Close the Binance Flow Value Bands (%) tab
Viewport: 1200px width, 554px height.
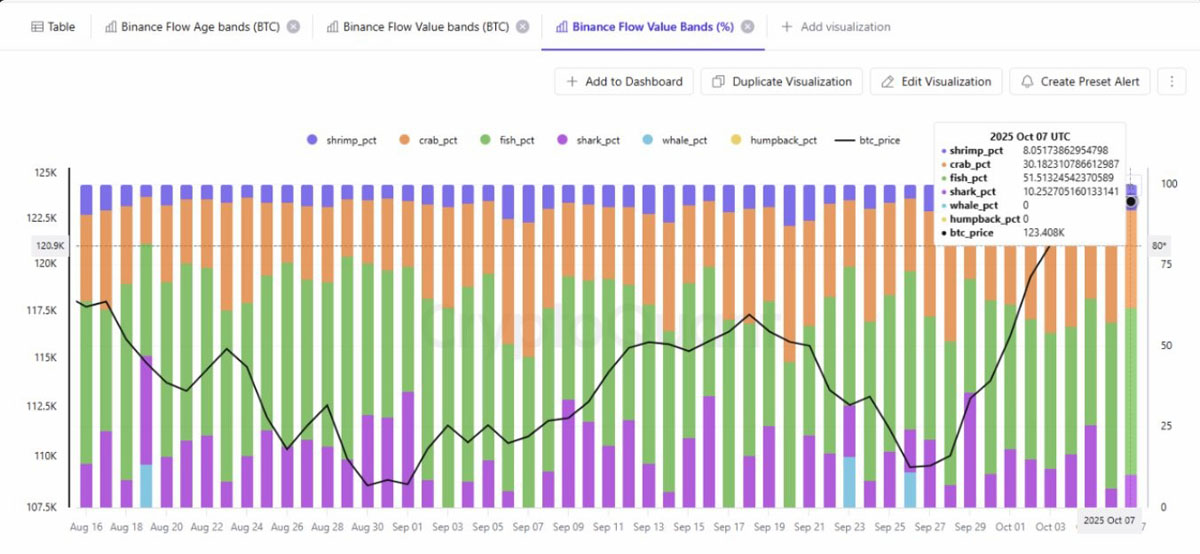point(748,27)
